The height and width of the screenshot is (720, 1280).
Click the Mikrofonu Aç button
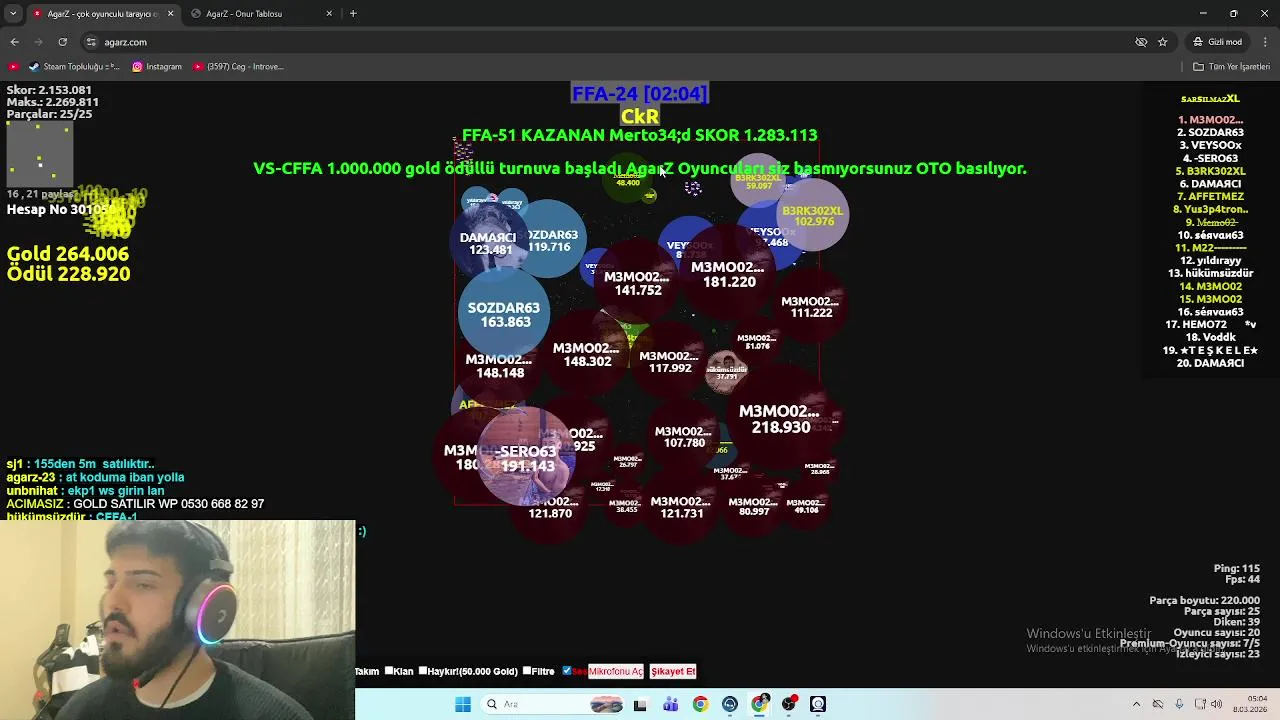[x=615, y=672]
